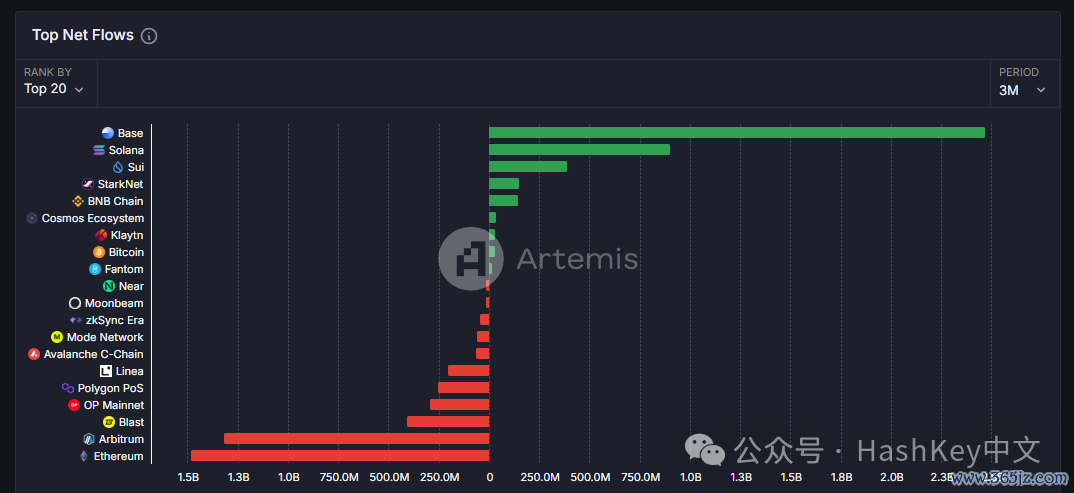Screen dimensions: 1074x493
Task: Click the Fantom logo icon
Action: point(95,269)
